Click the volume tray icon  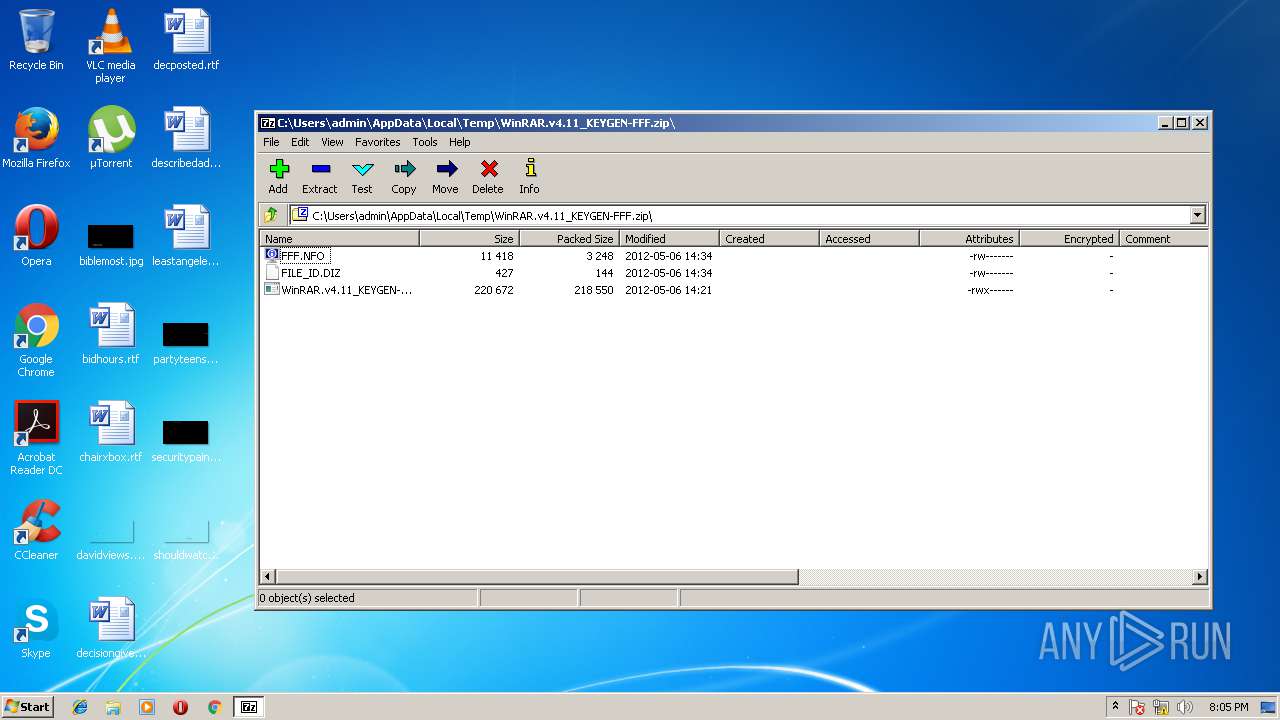(x=1185, y=707)
